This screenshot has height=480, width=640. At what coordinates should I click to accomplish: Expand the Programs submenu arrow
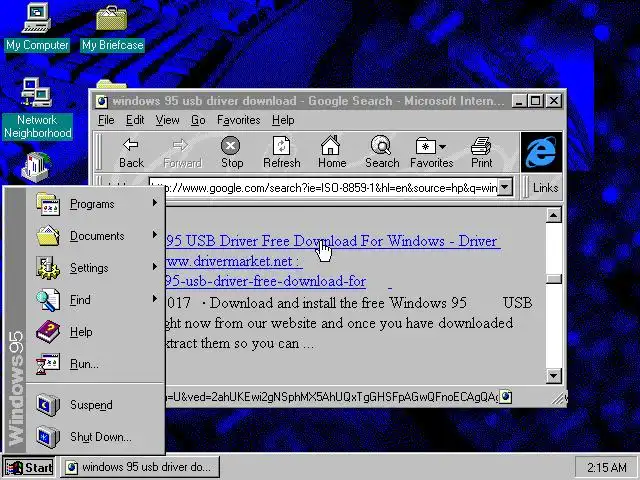155,202
